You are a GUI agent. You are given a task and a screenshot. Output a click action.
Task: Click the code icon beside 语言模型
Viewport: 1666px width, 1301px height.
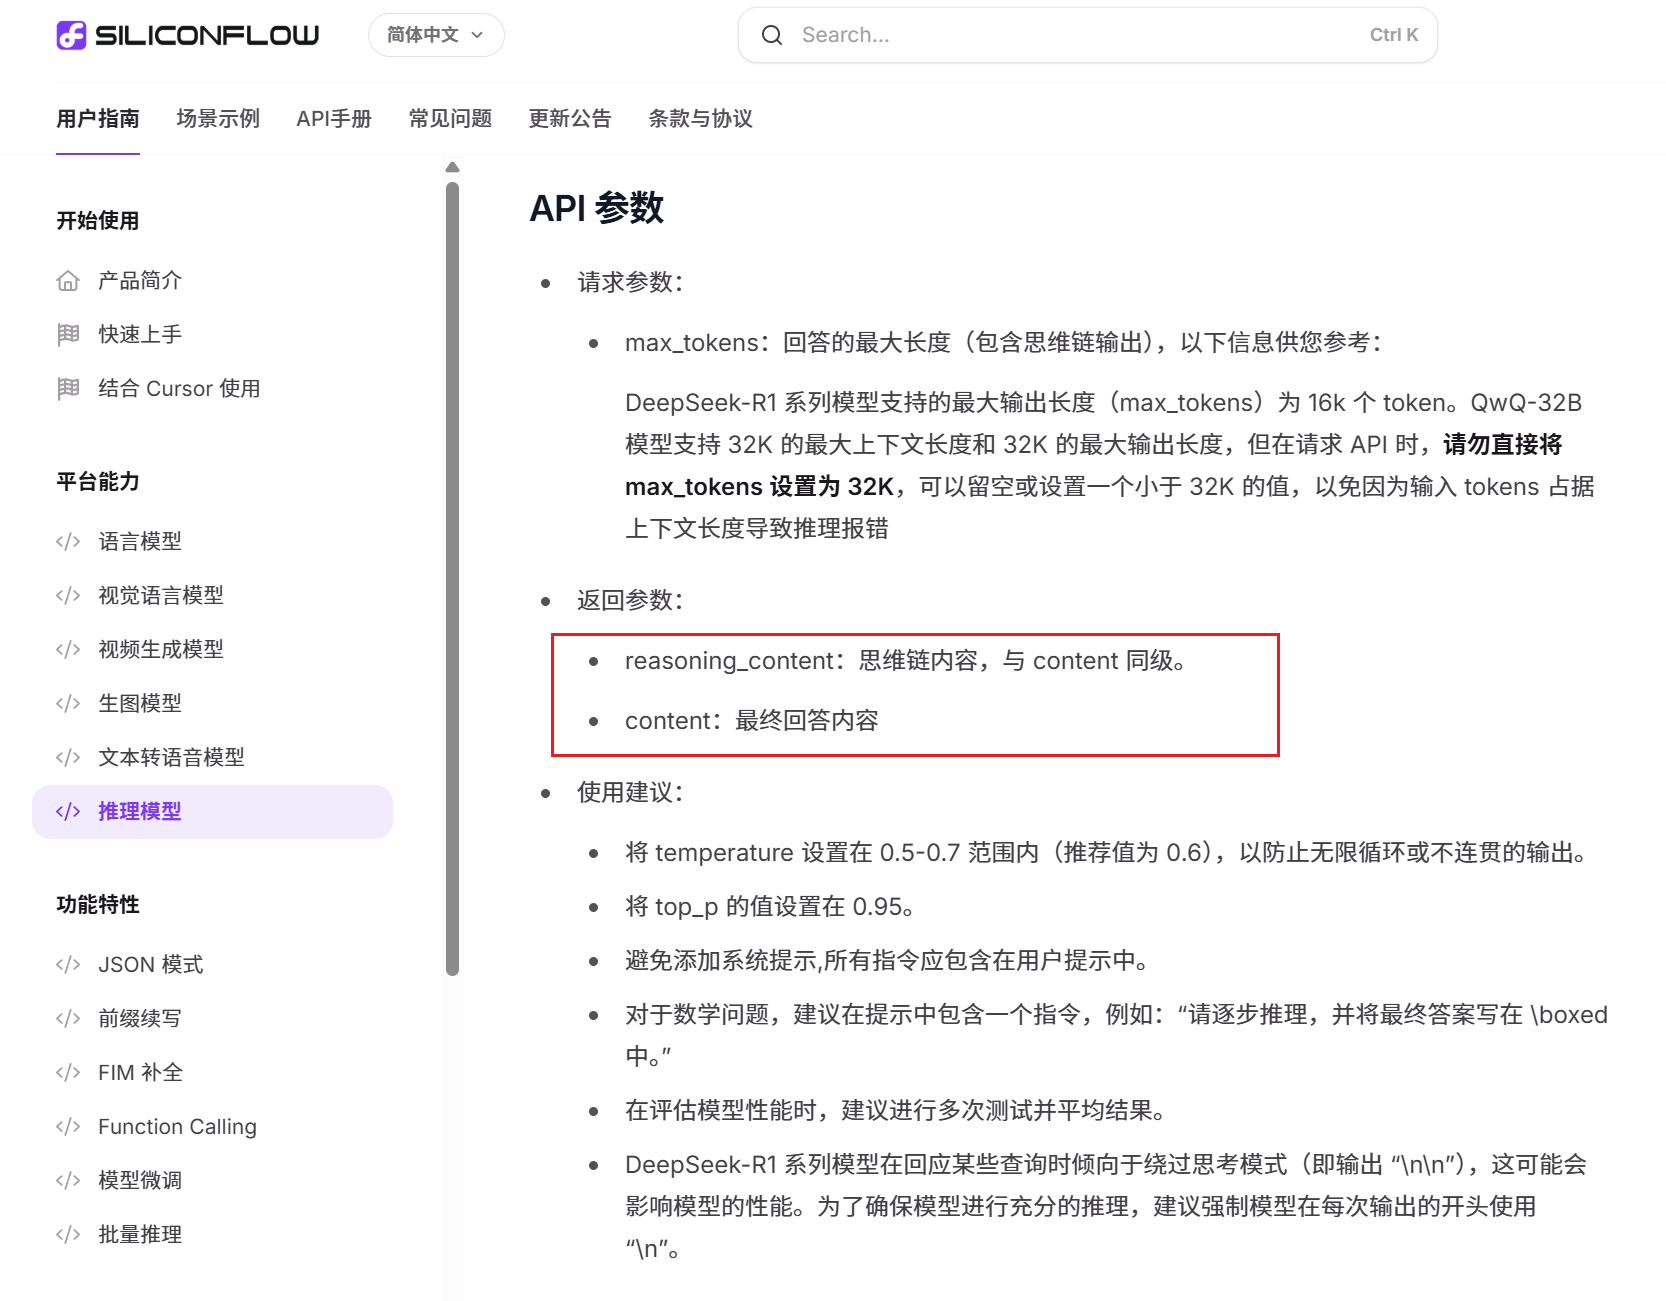click(x=68, y=542)
